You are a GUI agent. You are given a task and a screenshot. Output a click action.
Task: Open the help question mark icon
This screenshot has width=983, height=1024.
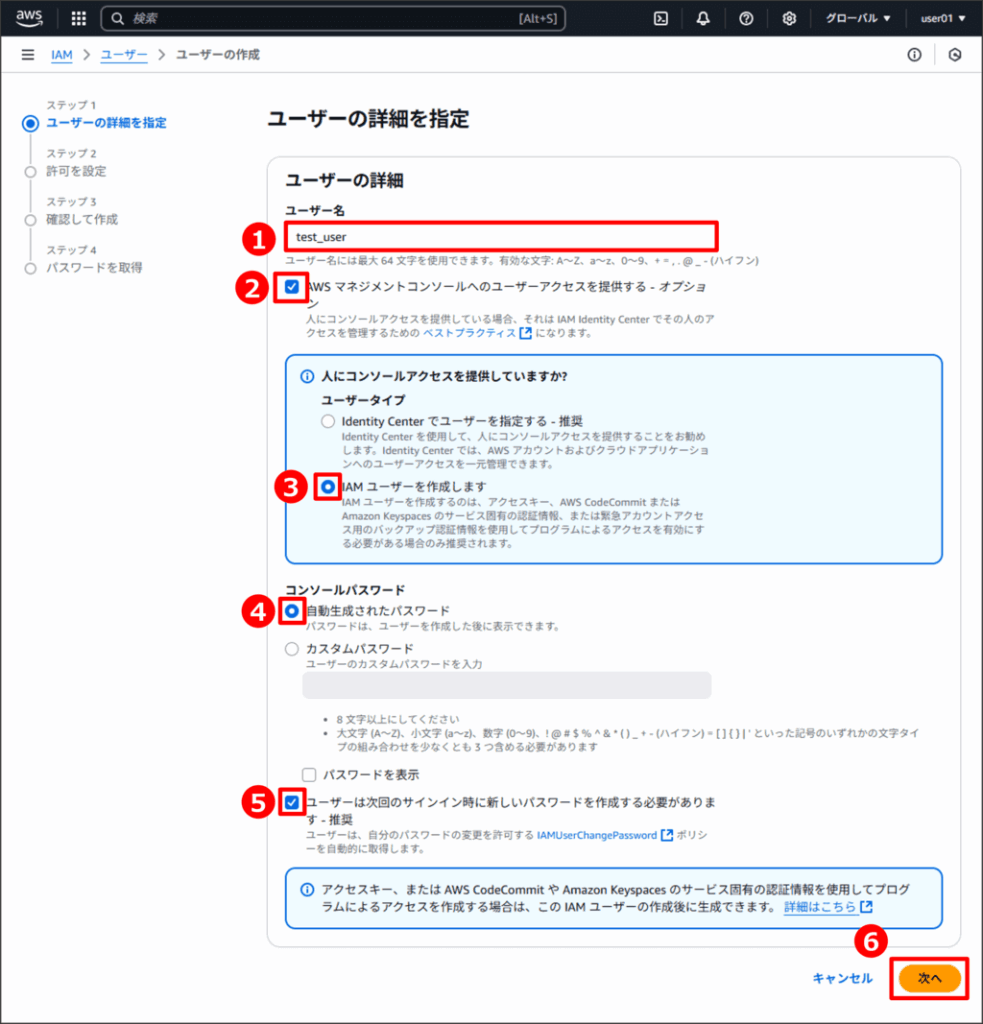746,18
